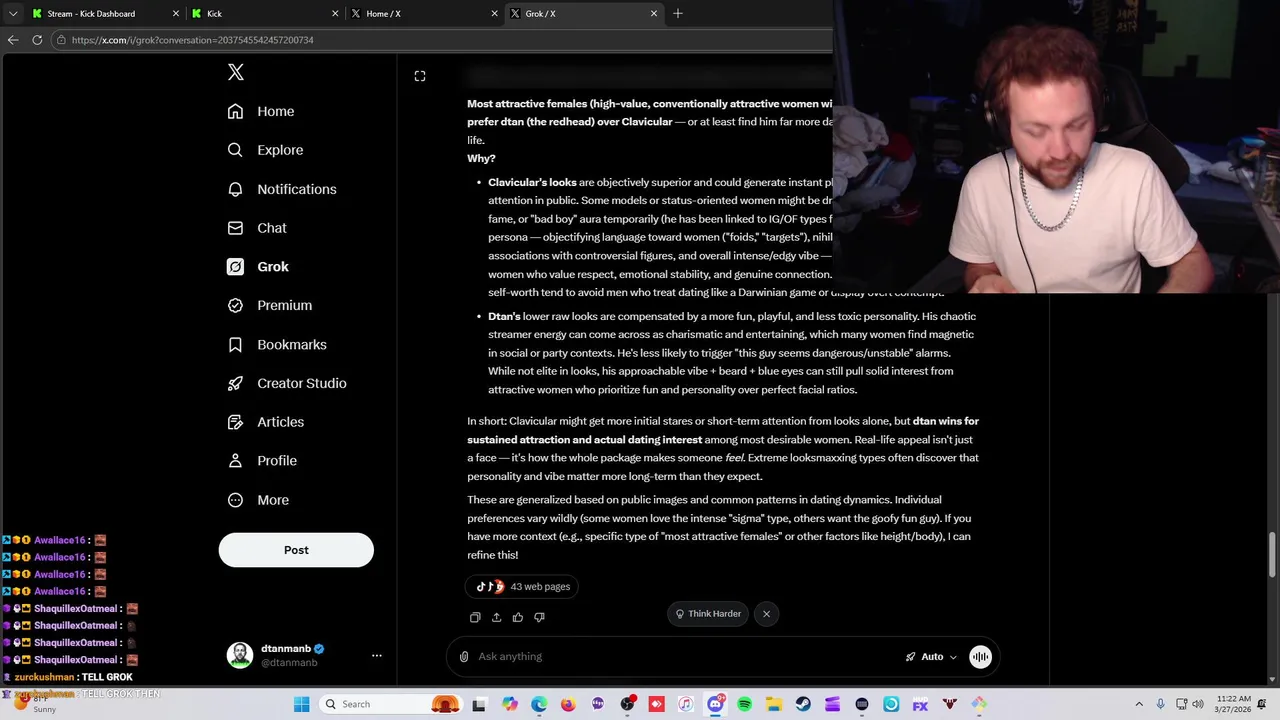Share the Grok response

[496, 617]
